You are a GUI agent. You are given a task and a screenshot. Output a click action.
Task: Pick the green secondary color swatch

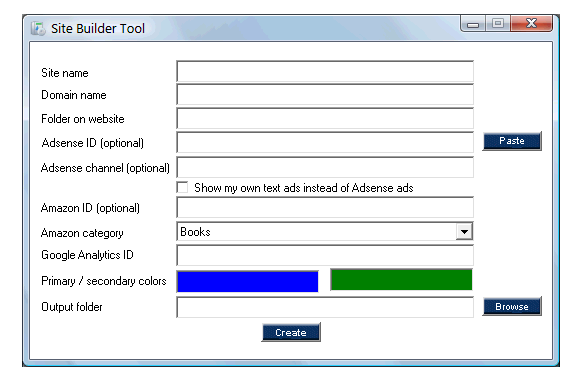[401, 280]
